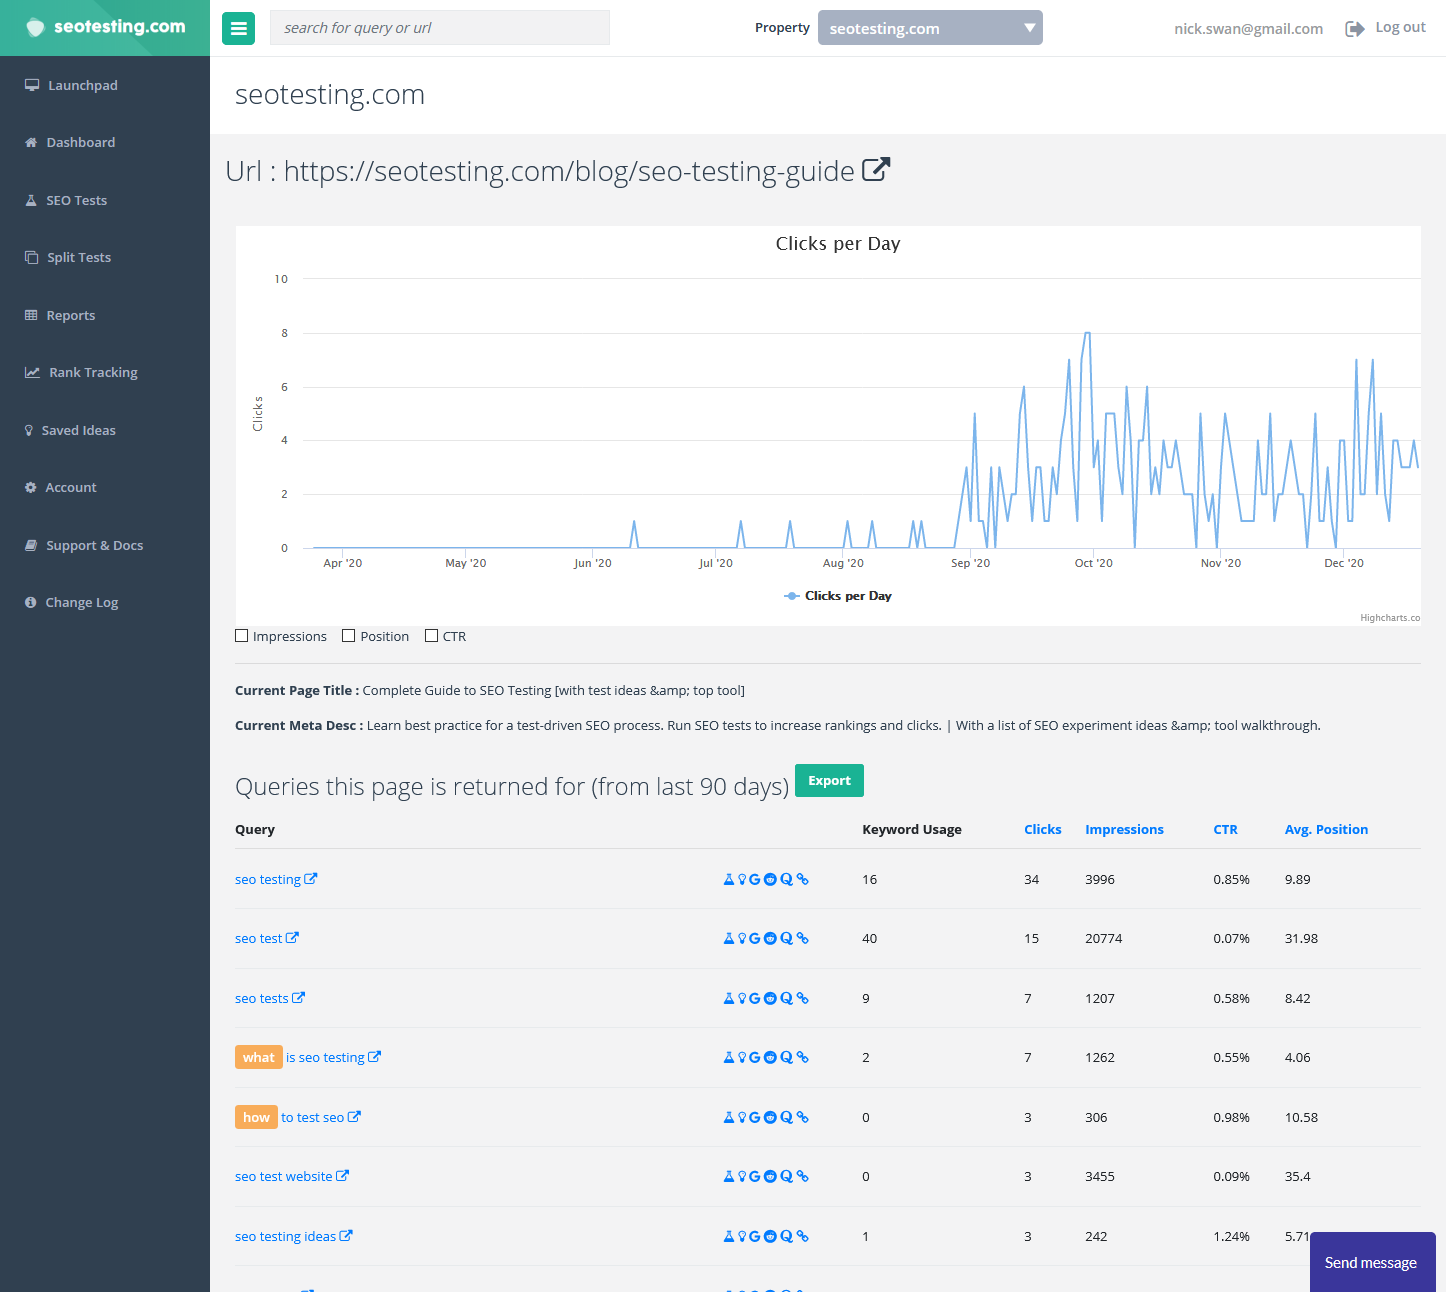Toggle the hamburger menu button

[x=238, y=28]
